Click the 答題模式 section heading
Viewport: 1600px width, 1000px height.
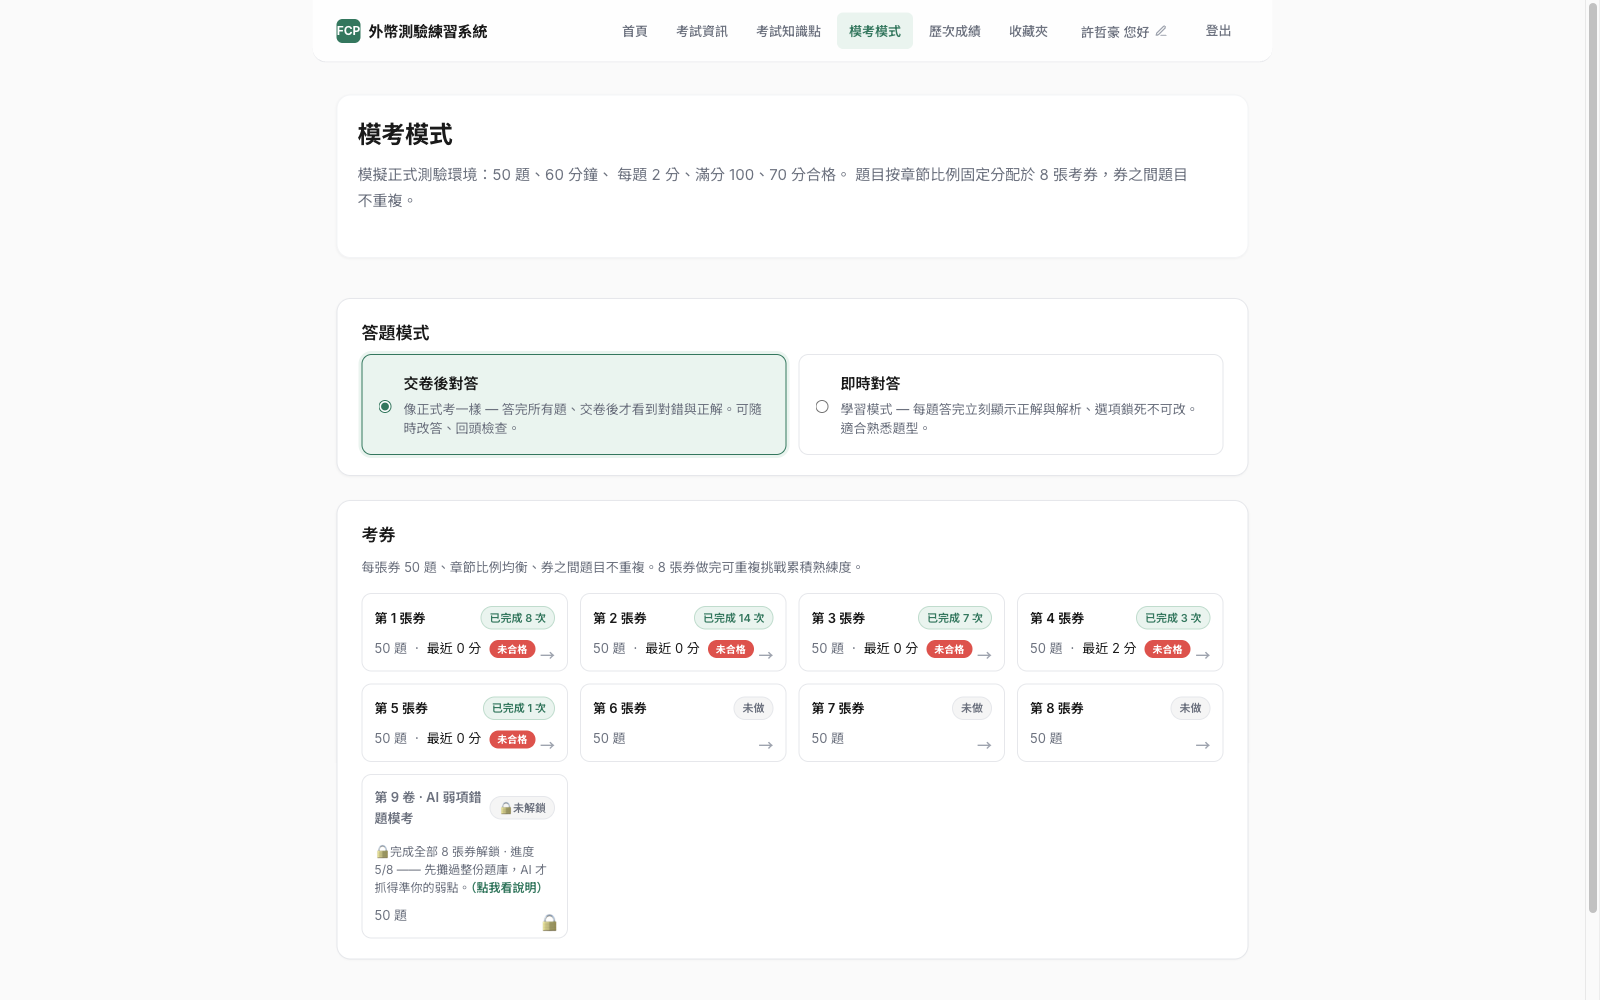click(395, 333)
